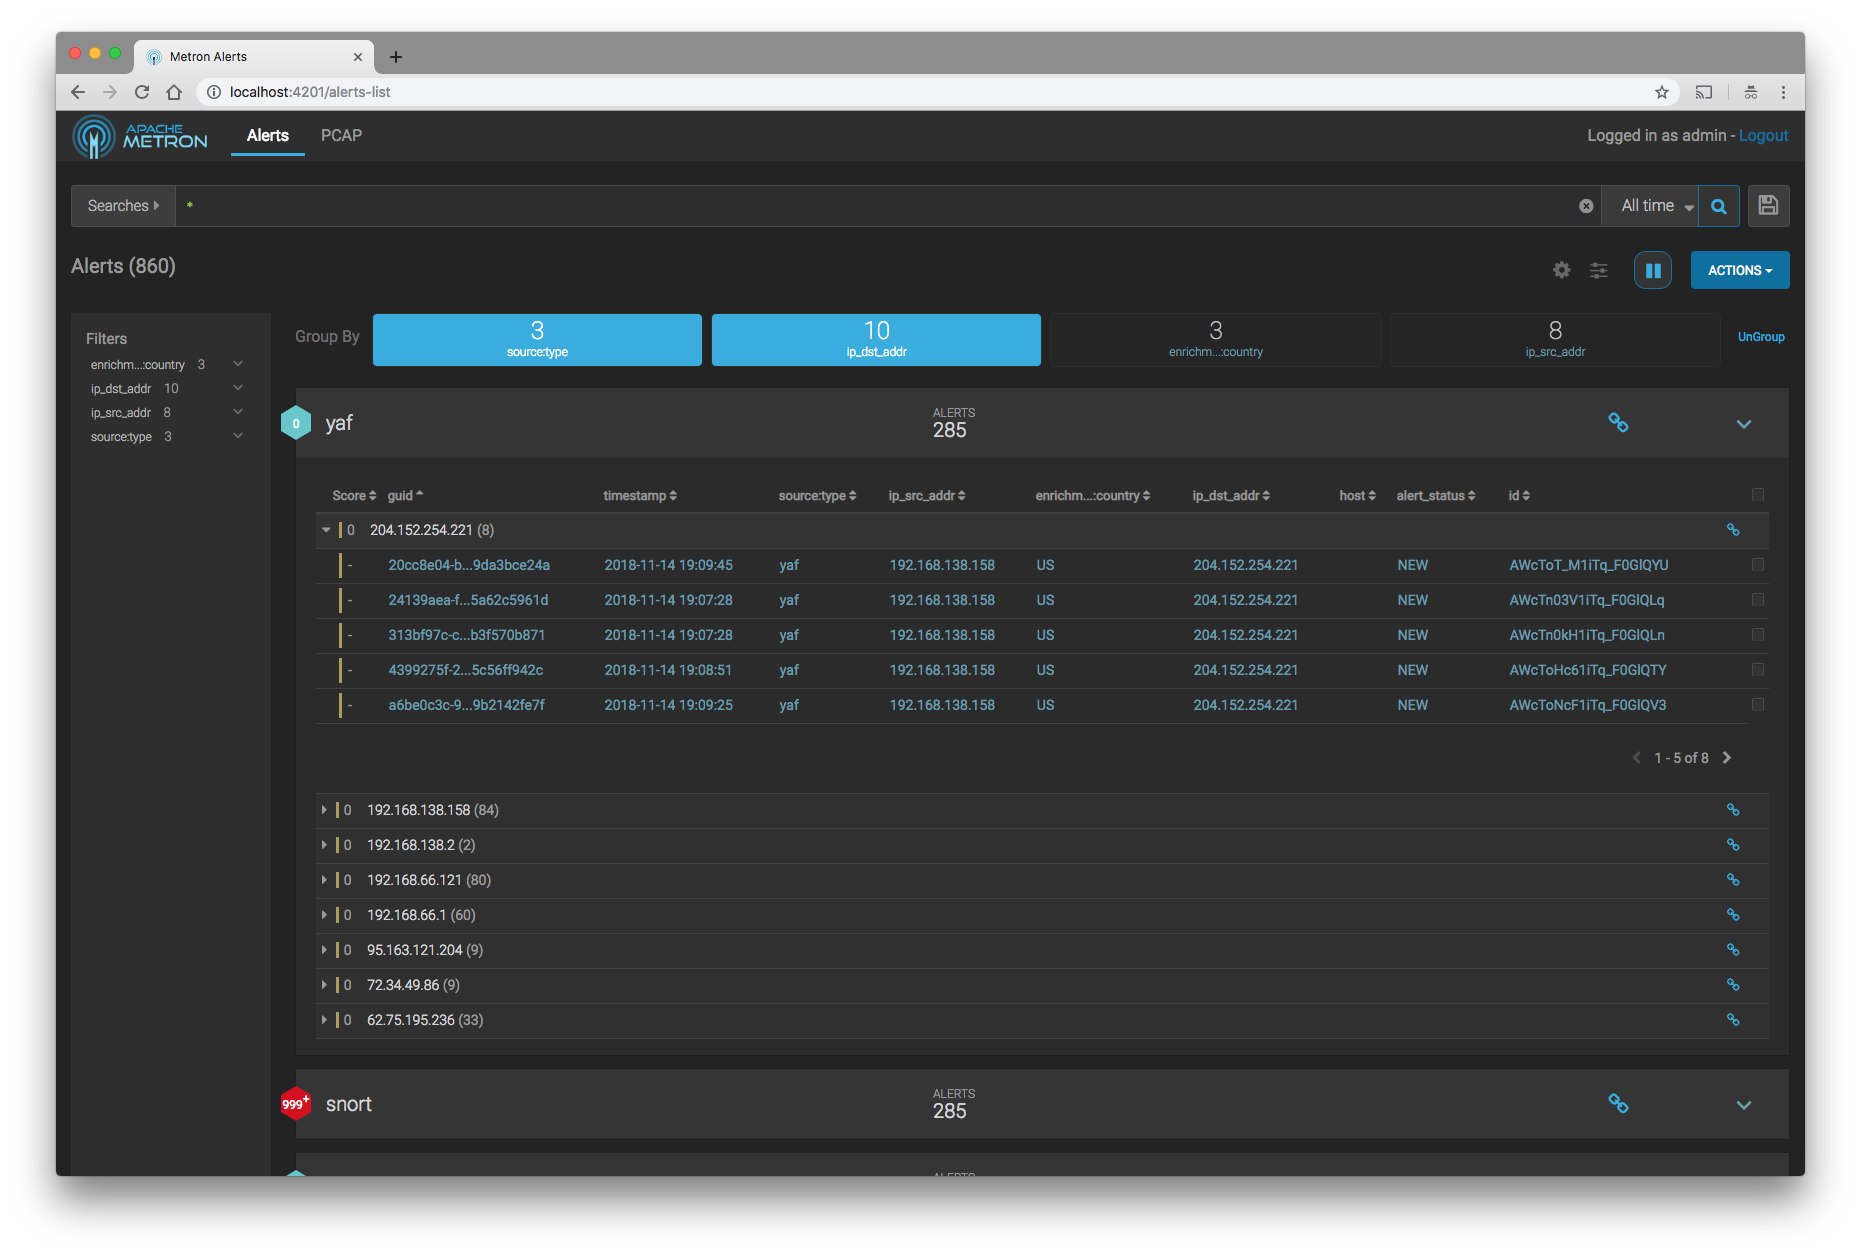Expand 192.168.138.158 (84) subgroup
1861x1256 pixels.
point(324,810)
